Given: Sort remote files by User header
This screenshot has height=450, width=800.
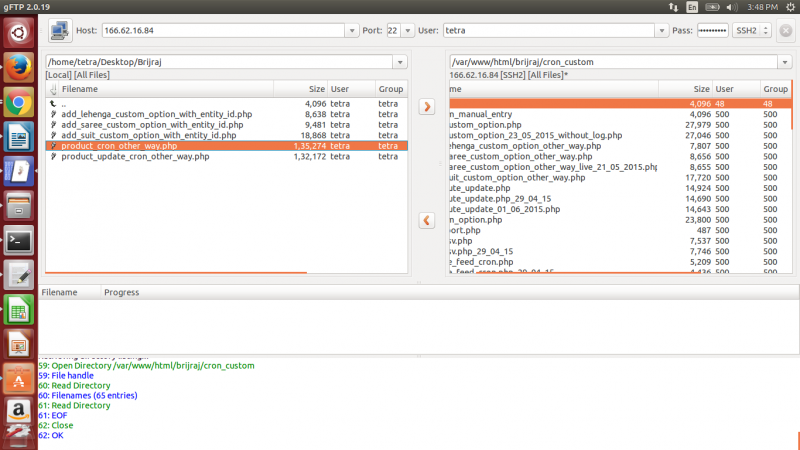Looking at the screenshot, I should pos(736,89).
